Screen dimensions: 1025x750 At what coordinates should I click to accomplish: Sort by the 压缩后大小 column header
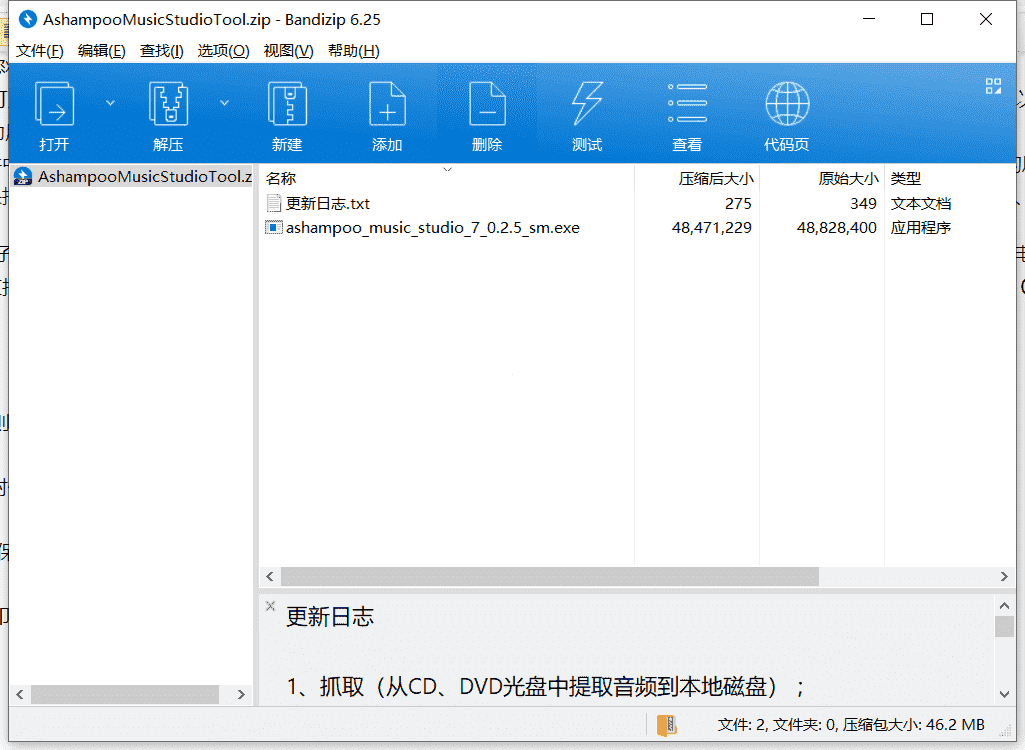coord(716,179)
